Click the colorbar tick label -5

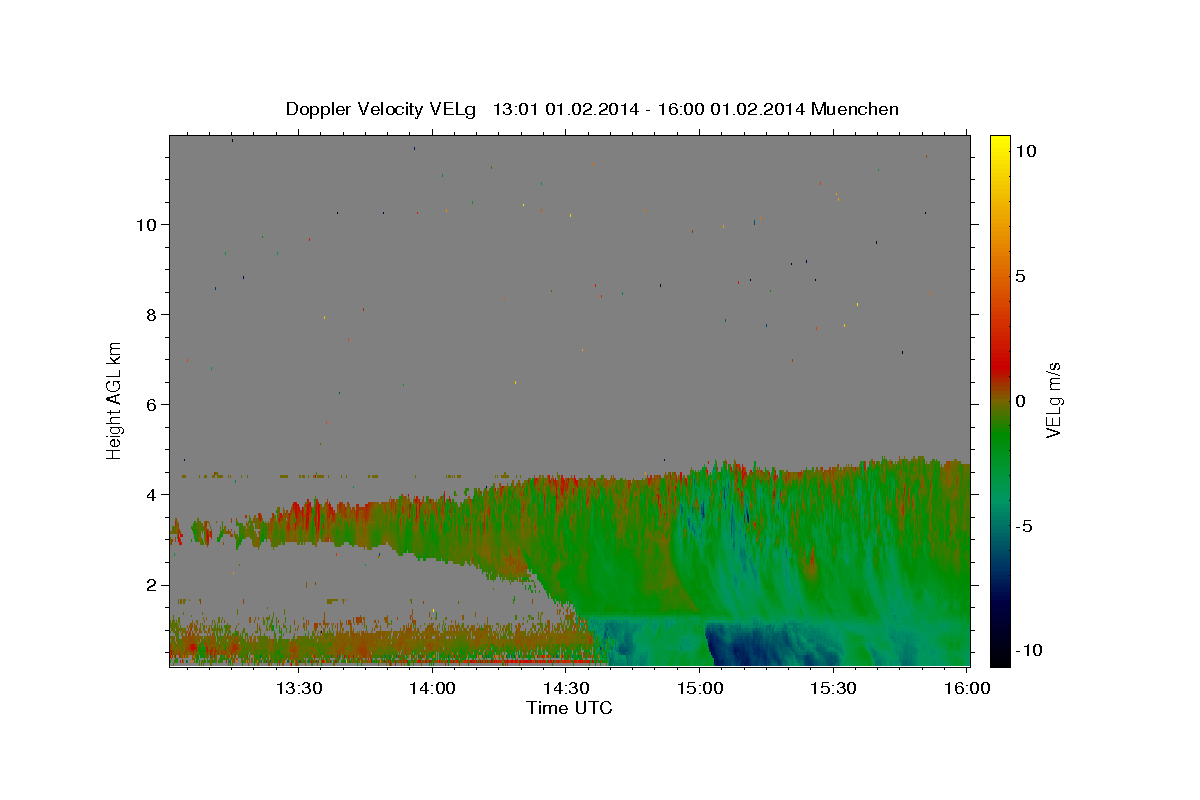click(1024, 526)
